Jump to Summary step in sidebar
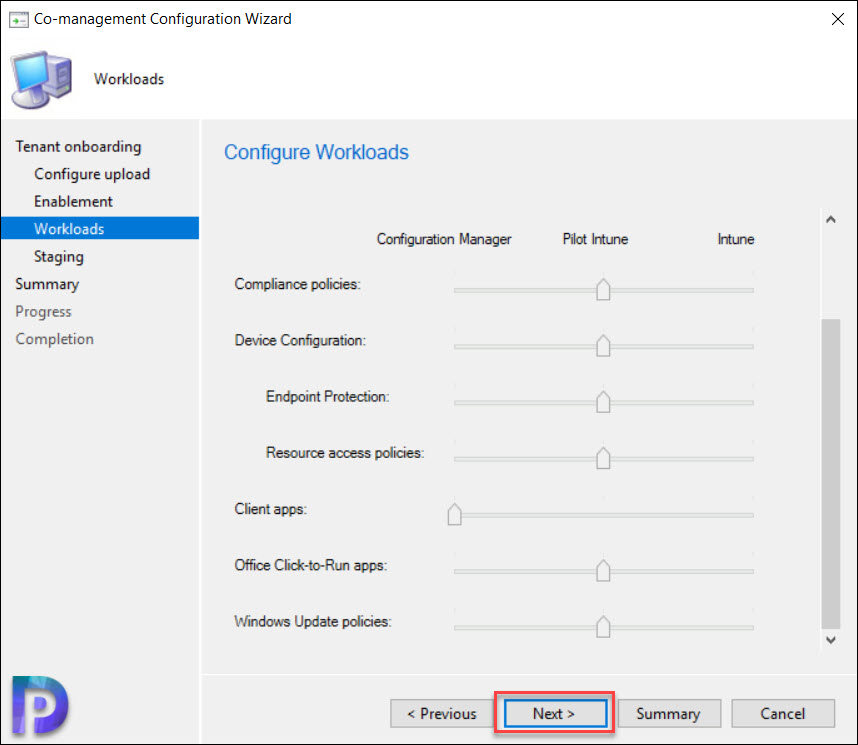Viewport: 858px width, 745px height. pos(47,284)
